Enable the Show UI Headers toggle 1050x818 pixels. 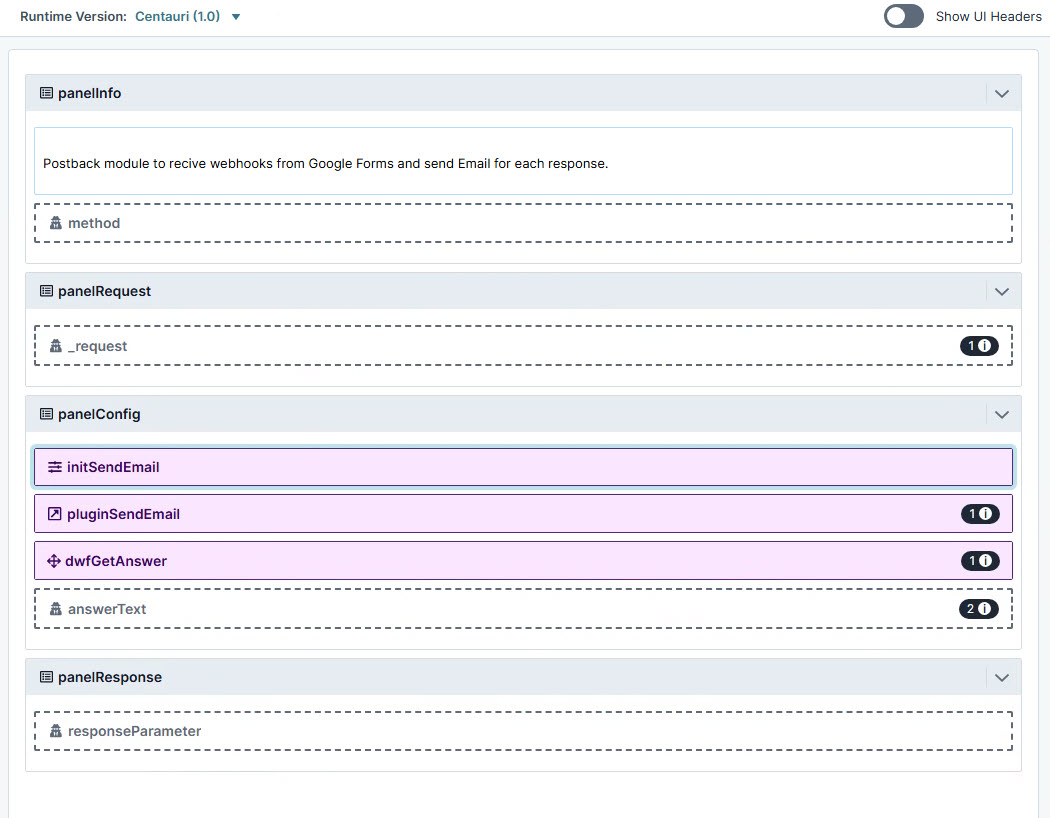click(x=903, y=16)
